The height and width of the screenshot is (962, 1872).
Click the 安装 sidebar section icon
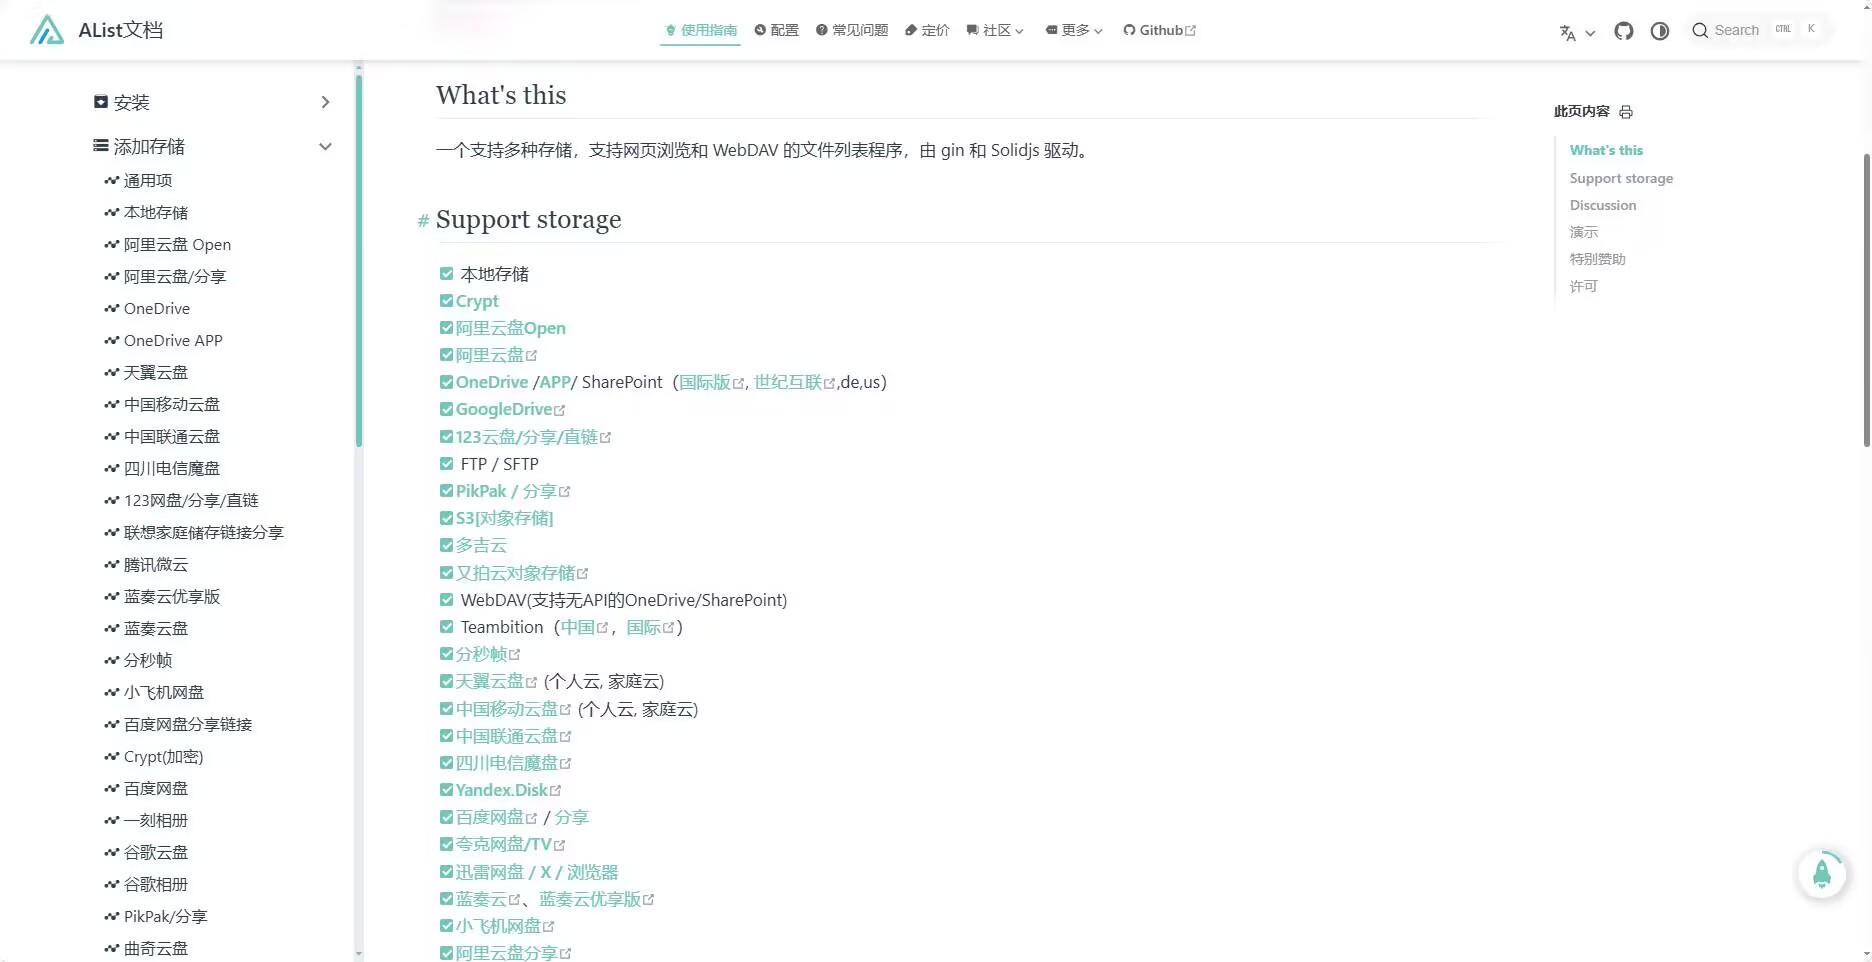tap(101, 102)
